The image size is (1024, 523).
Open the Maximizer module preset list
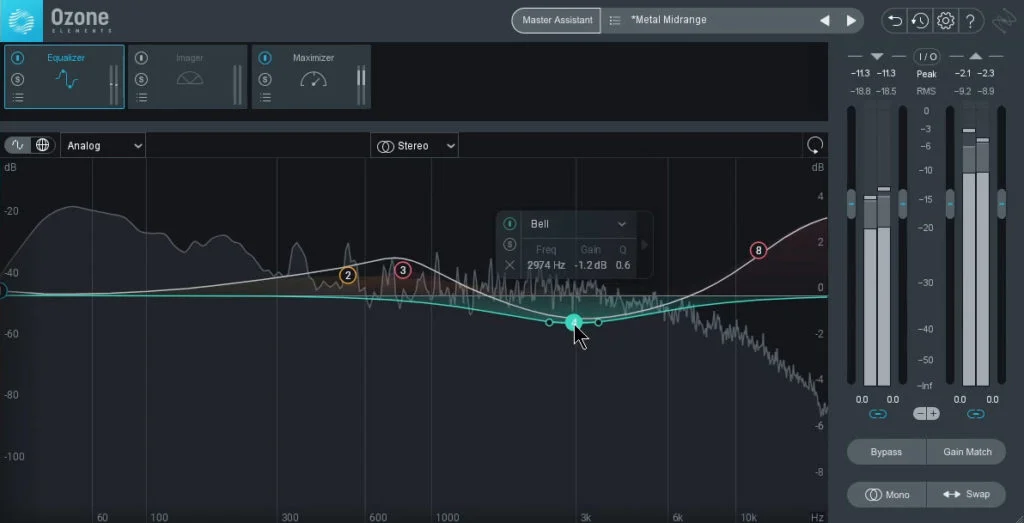pyautogui.click(x=264, y=98)
